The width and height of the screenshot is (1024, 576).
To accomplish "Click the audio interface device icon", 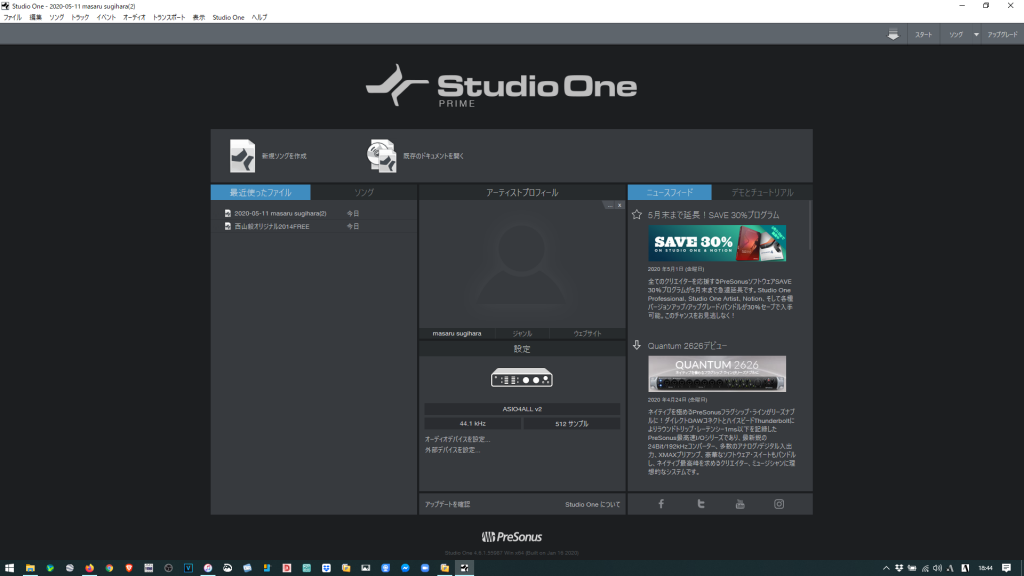I will coord(522,378).
